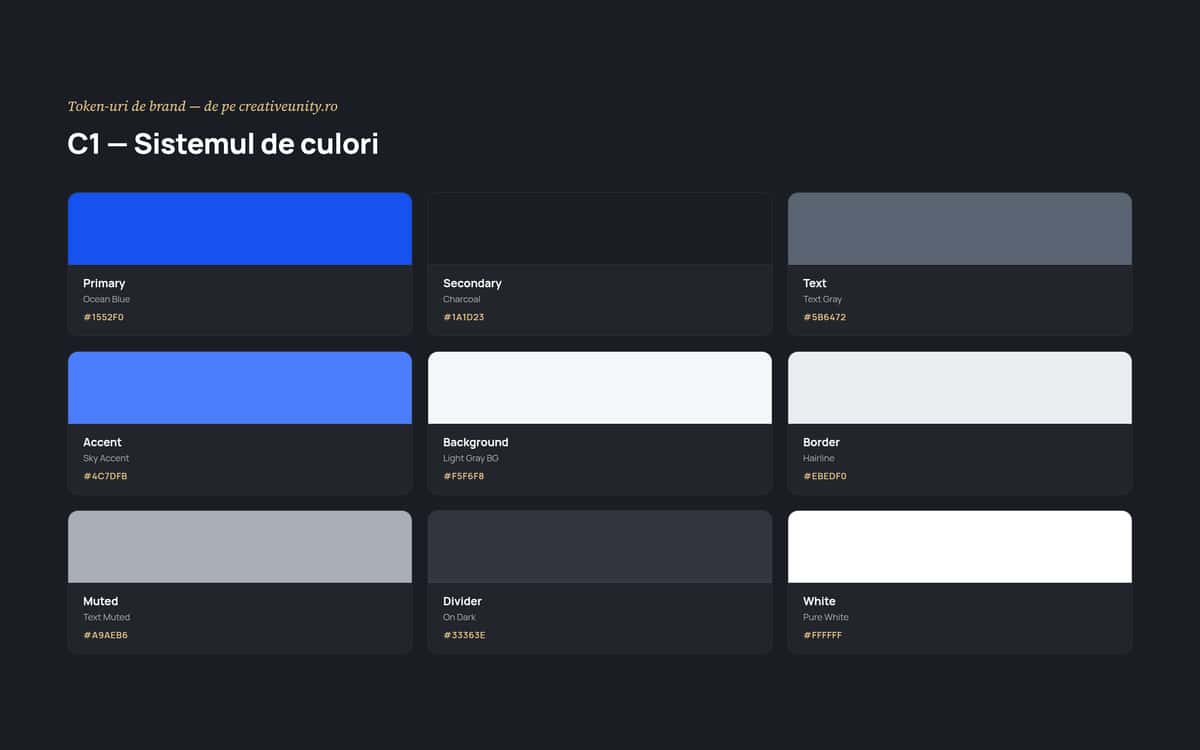Image resolution: width=1200 pixels, height=750 pixels.
Task: Click the #F5F6F8 hex code
Action: click(x=464, y=476)
